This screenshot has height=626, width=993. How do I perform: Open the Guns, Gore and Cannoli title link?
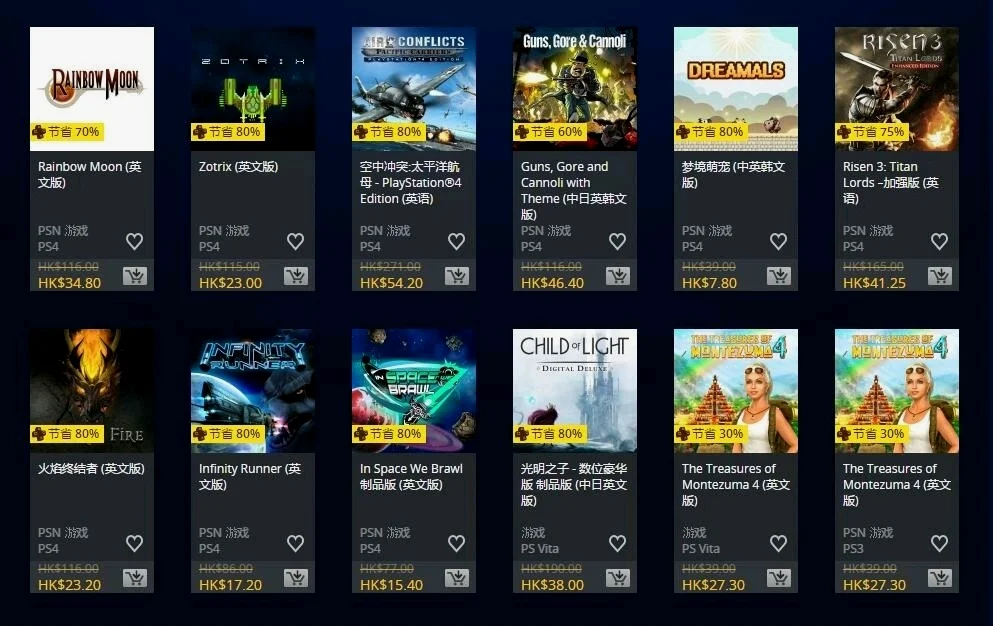click(574, 190)
